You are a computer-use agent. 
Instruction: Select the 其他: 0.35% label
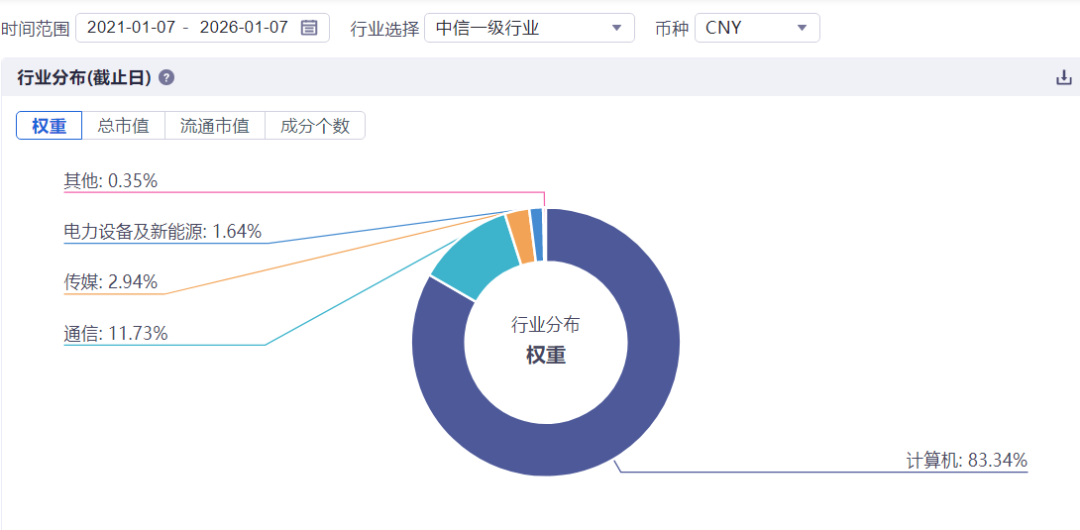pos(111,181)
